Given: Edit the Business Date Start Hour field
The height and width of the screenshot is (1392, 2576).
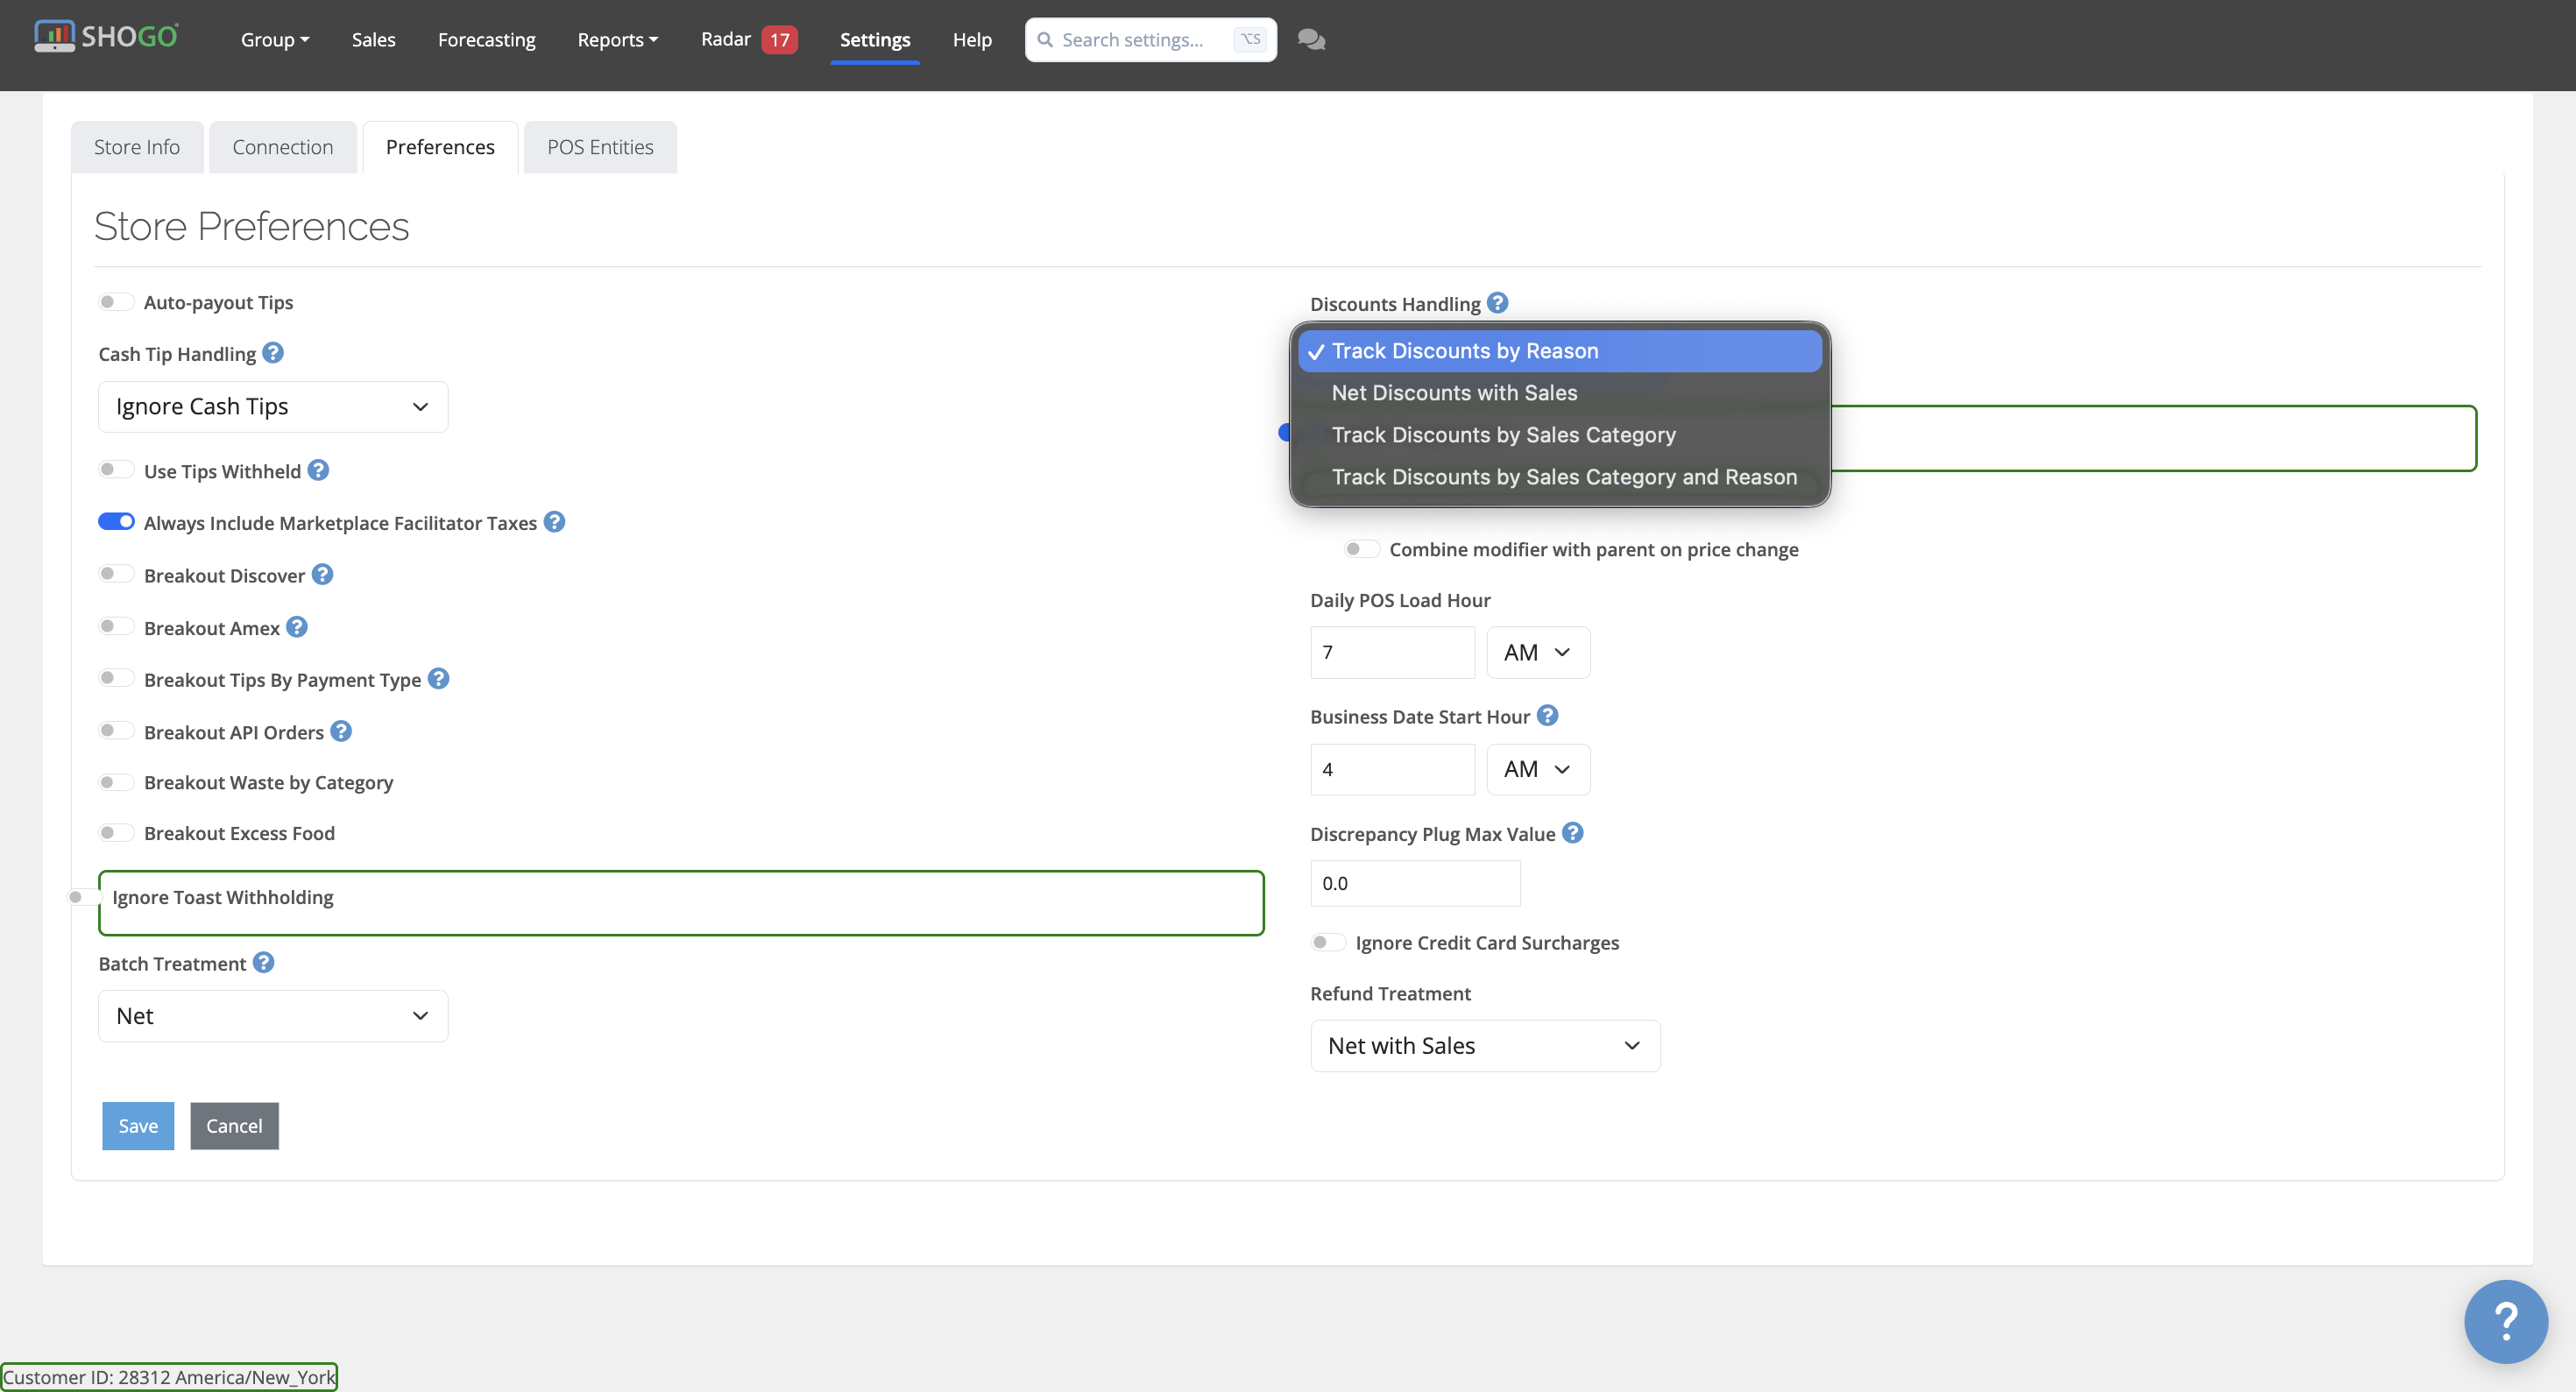Looking at the screenshot, I should pyautogui.click(x=1392, y=769).
